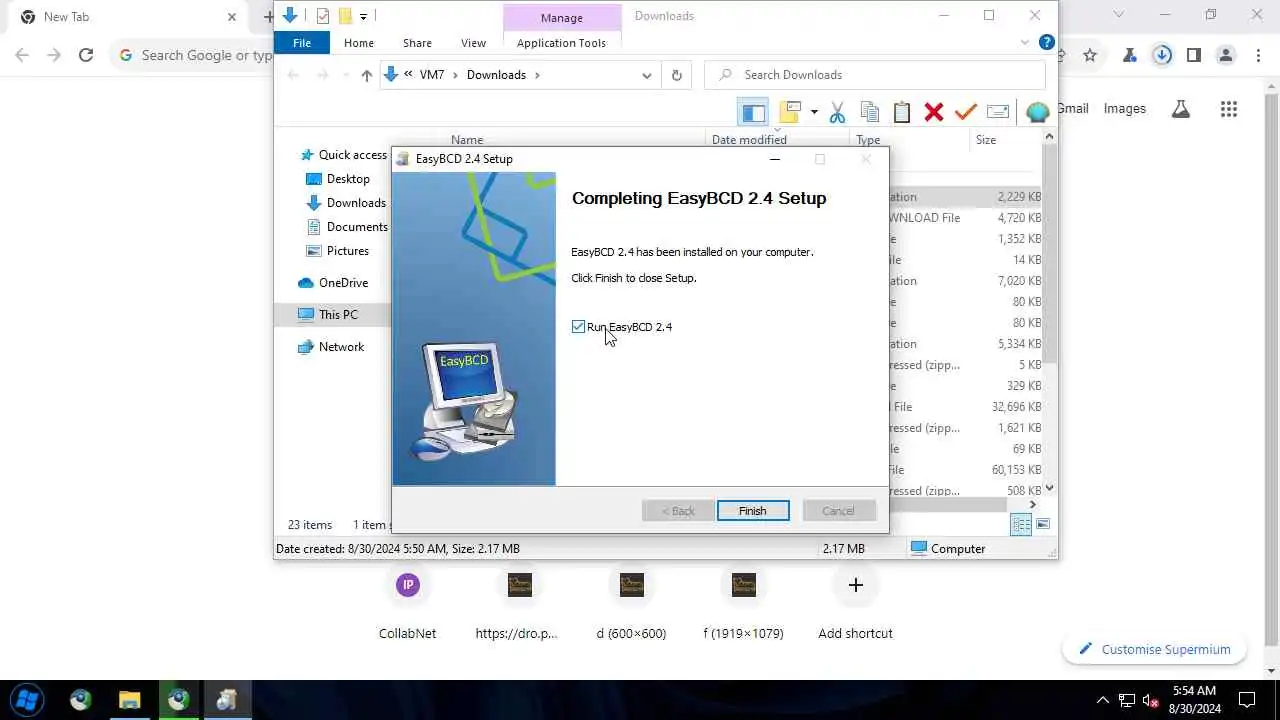Screen dimensions: 1280x720
Task: Select Quick access in navigation pane
Action: pos(352,155)
